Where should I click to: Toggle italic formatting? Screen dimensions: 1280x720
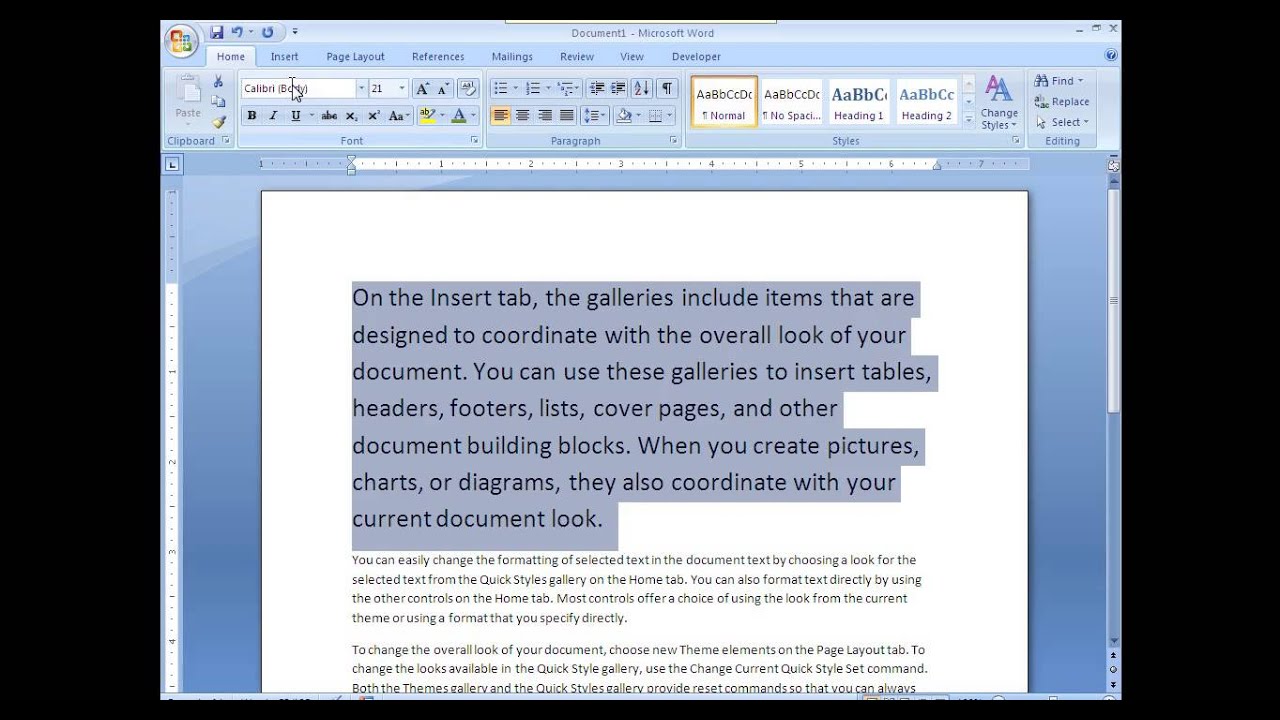(x=273, y=116)
